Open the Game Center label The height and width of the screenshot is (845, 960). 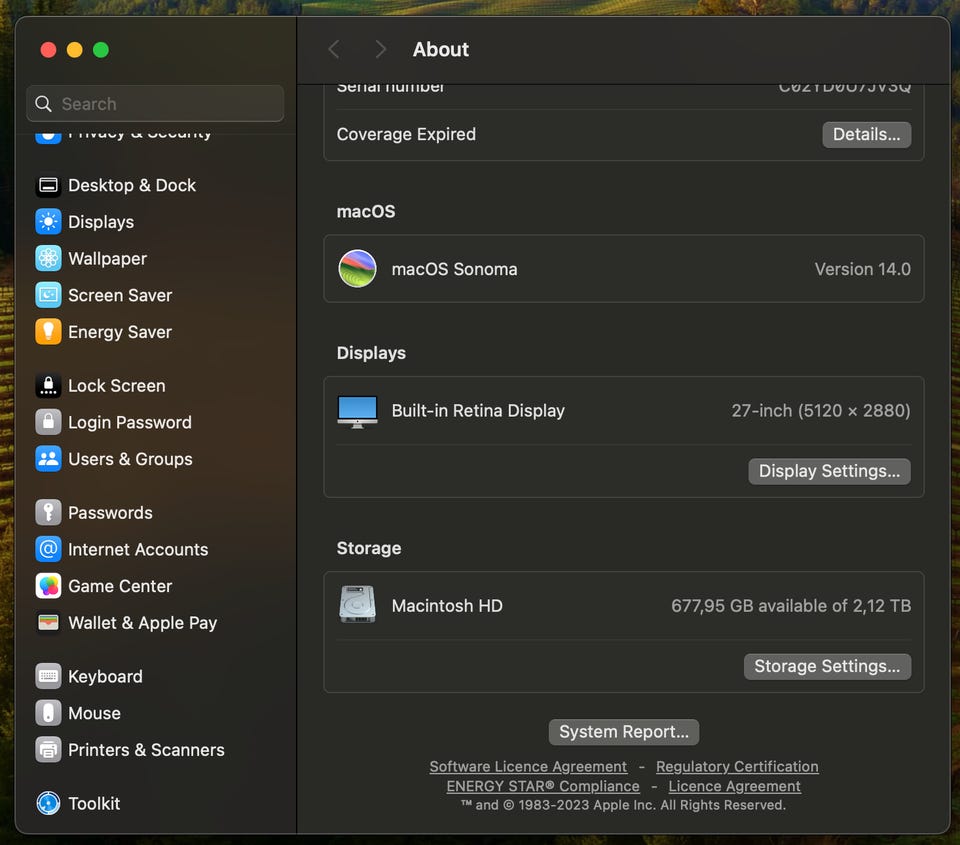(120, 586)
